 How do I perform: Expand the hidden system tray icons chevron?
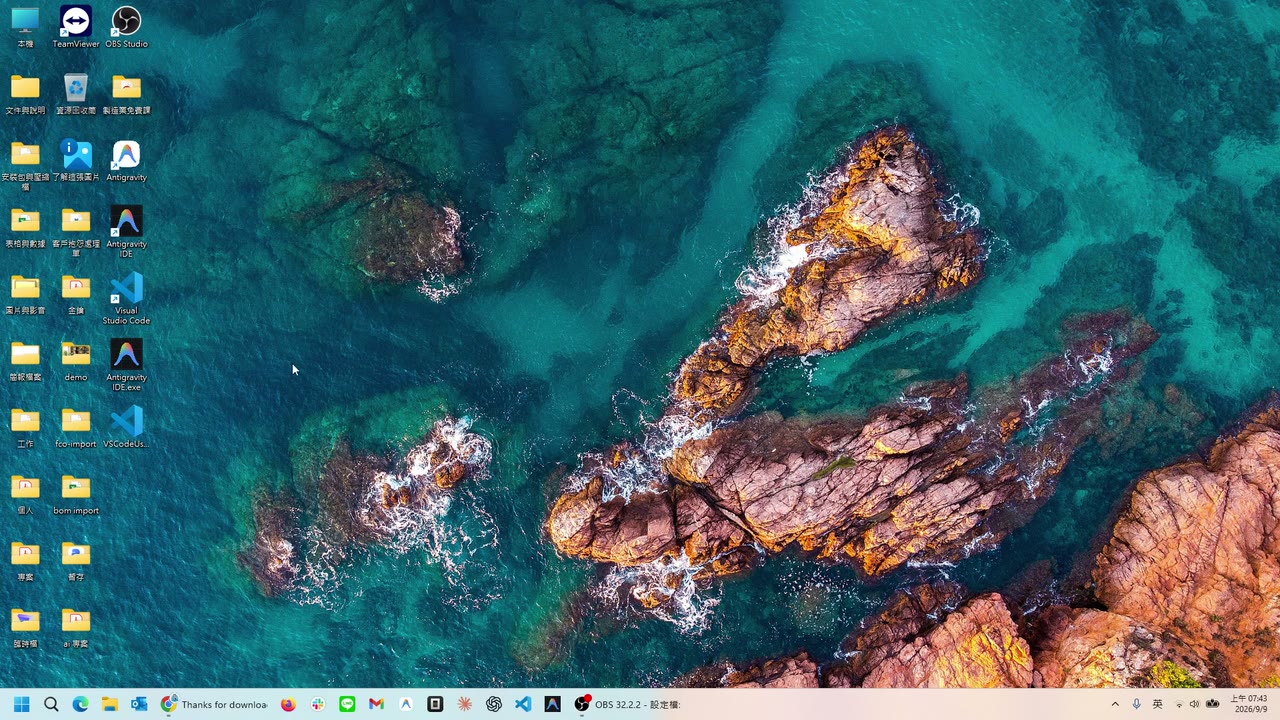[x=1115, y=704]
